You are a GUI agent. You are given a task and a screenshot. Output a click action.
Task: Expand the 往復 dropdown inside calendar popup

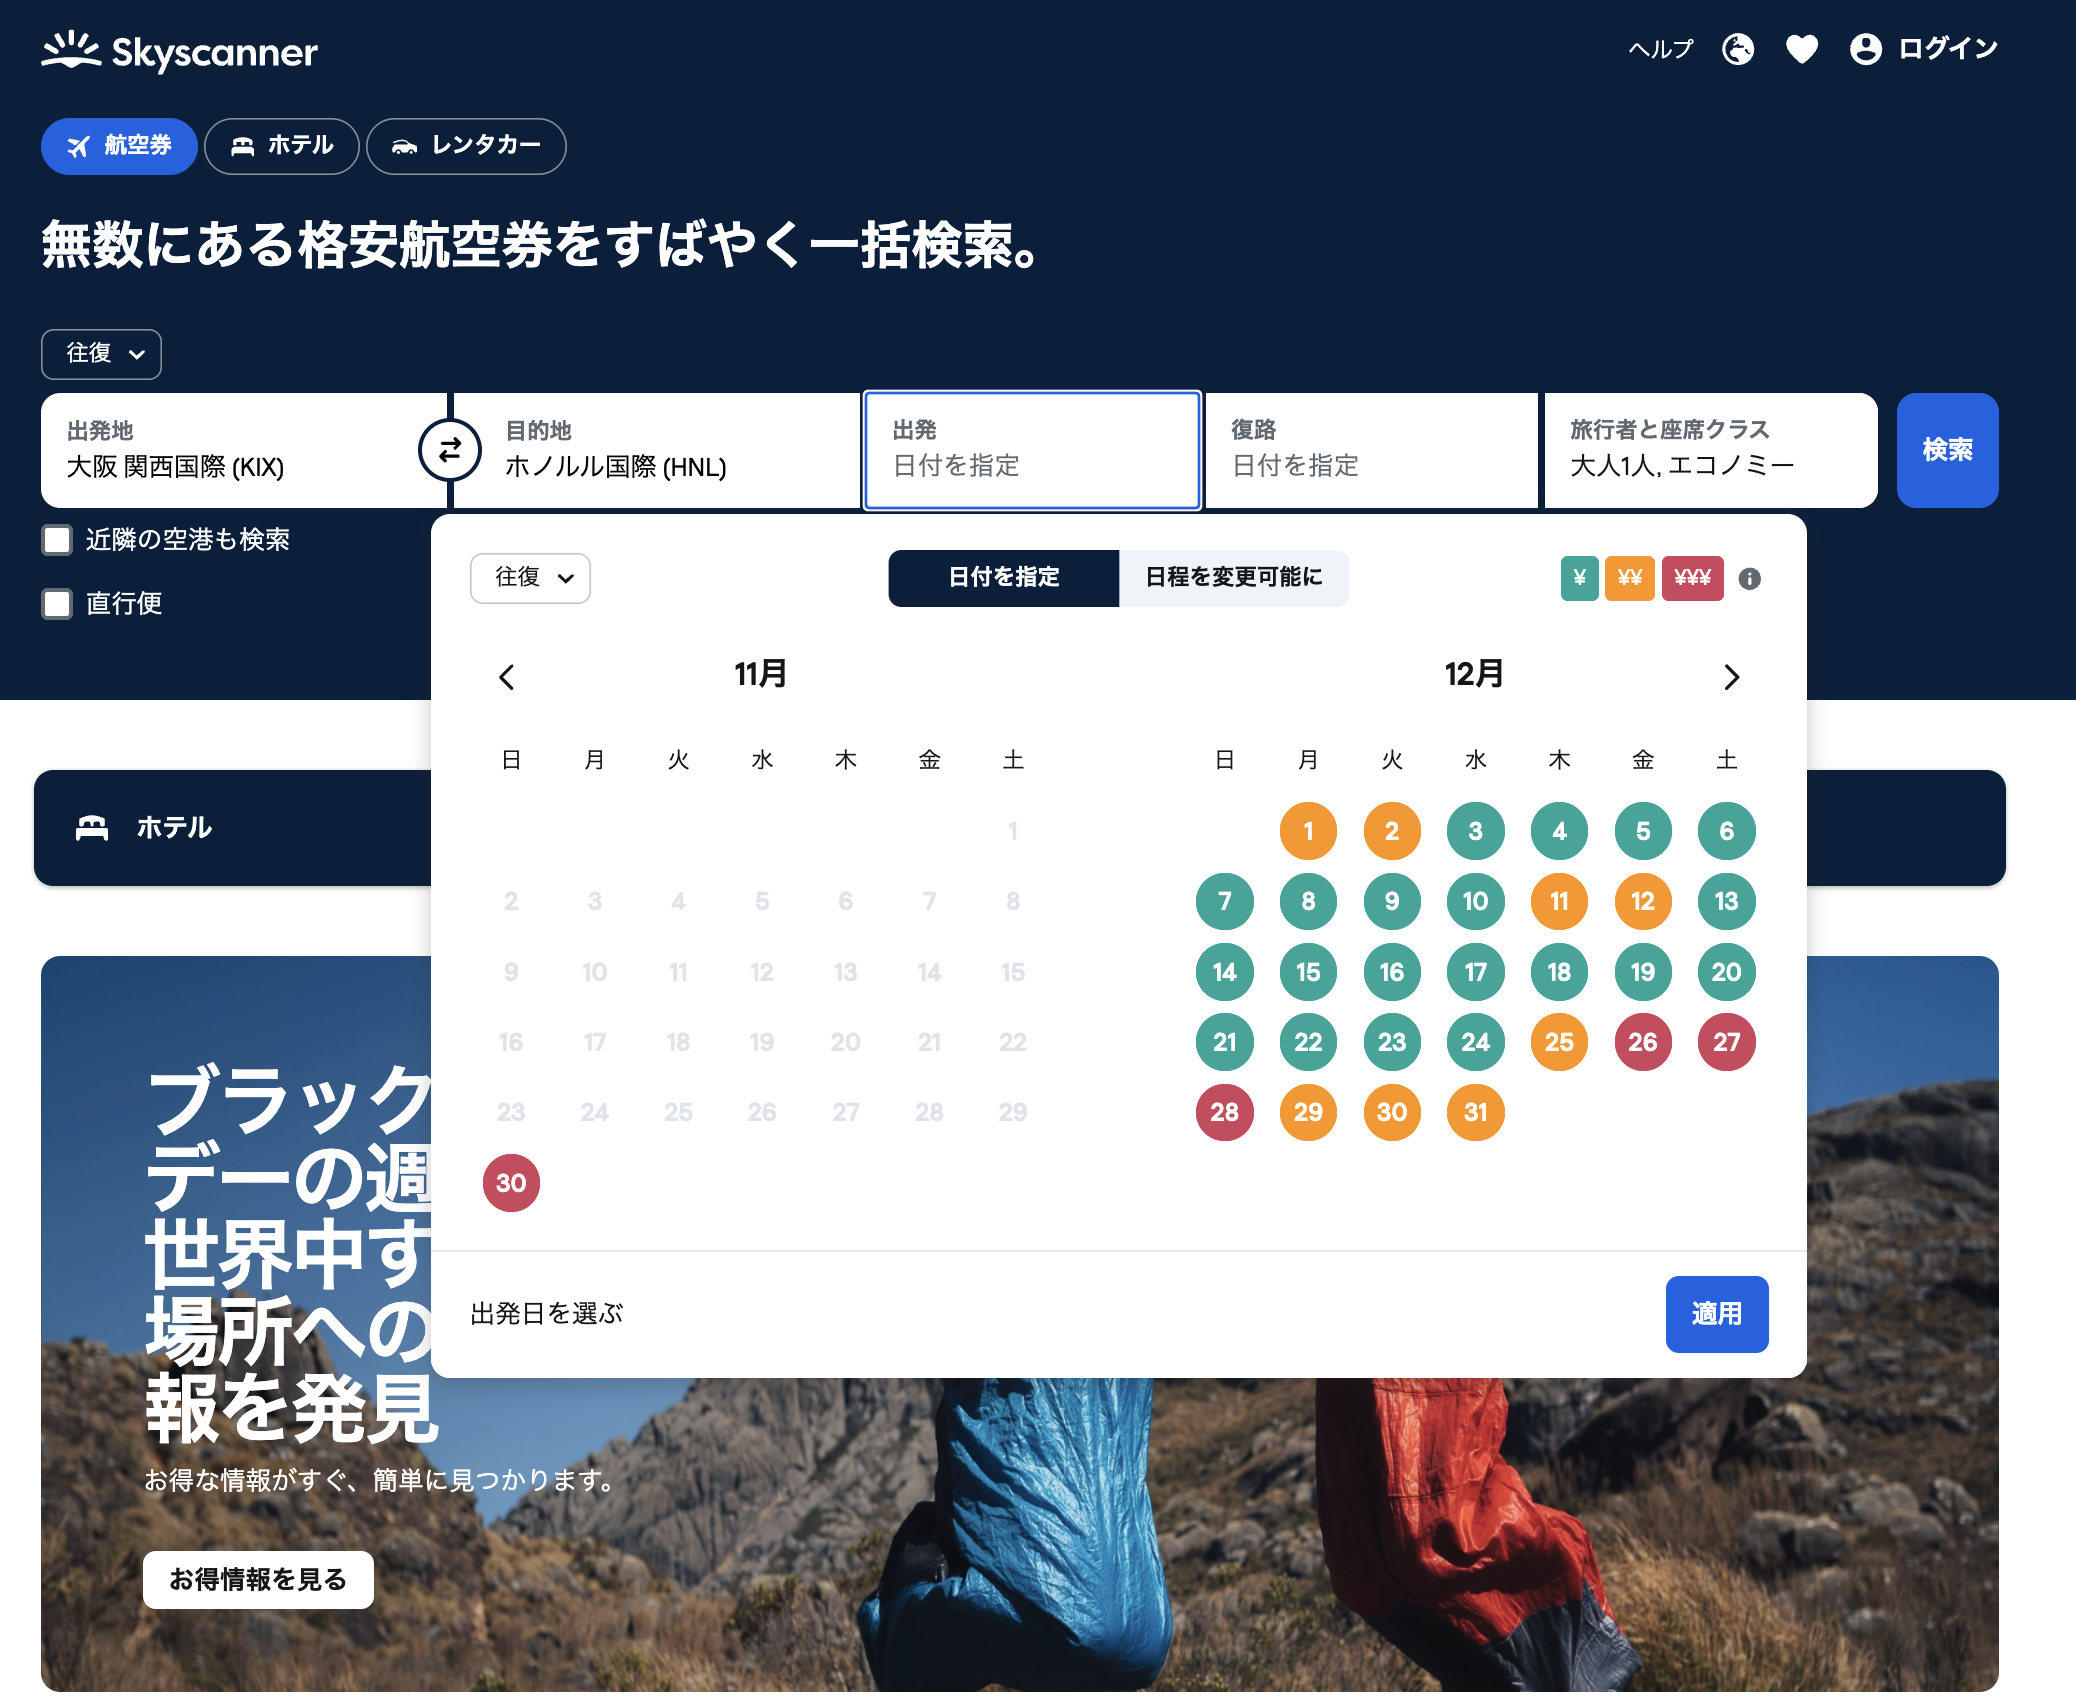pyautogui.click(x=530, y=578)
